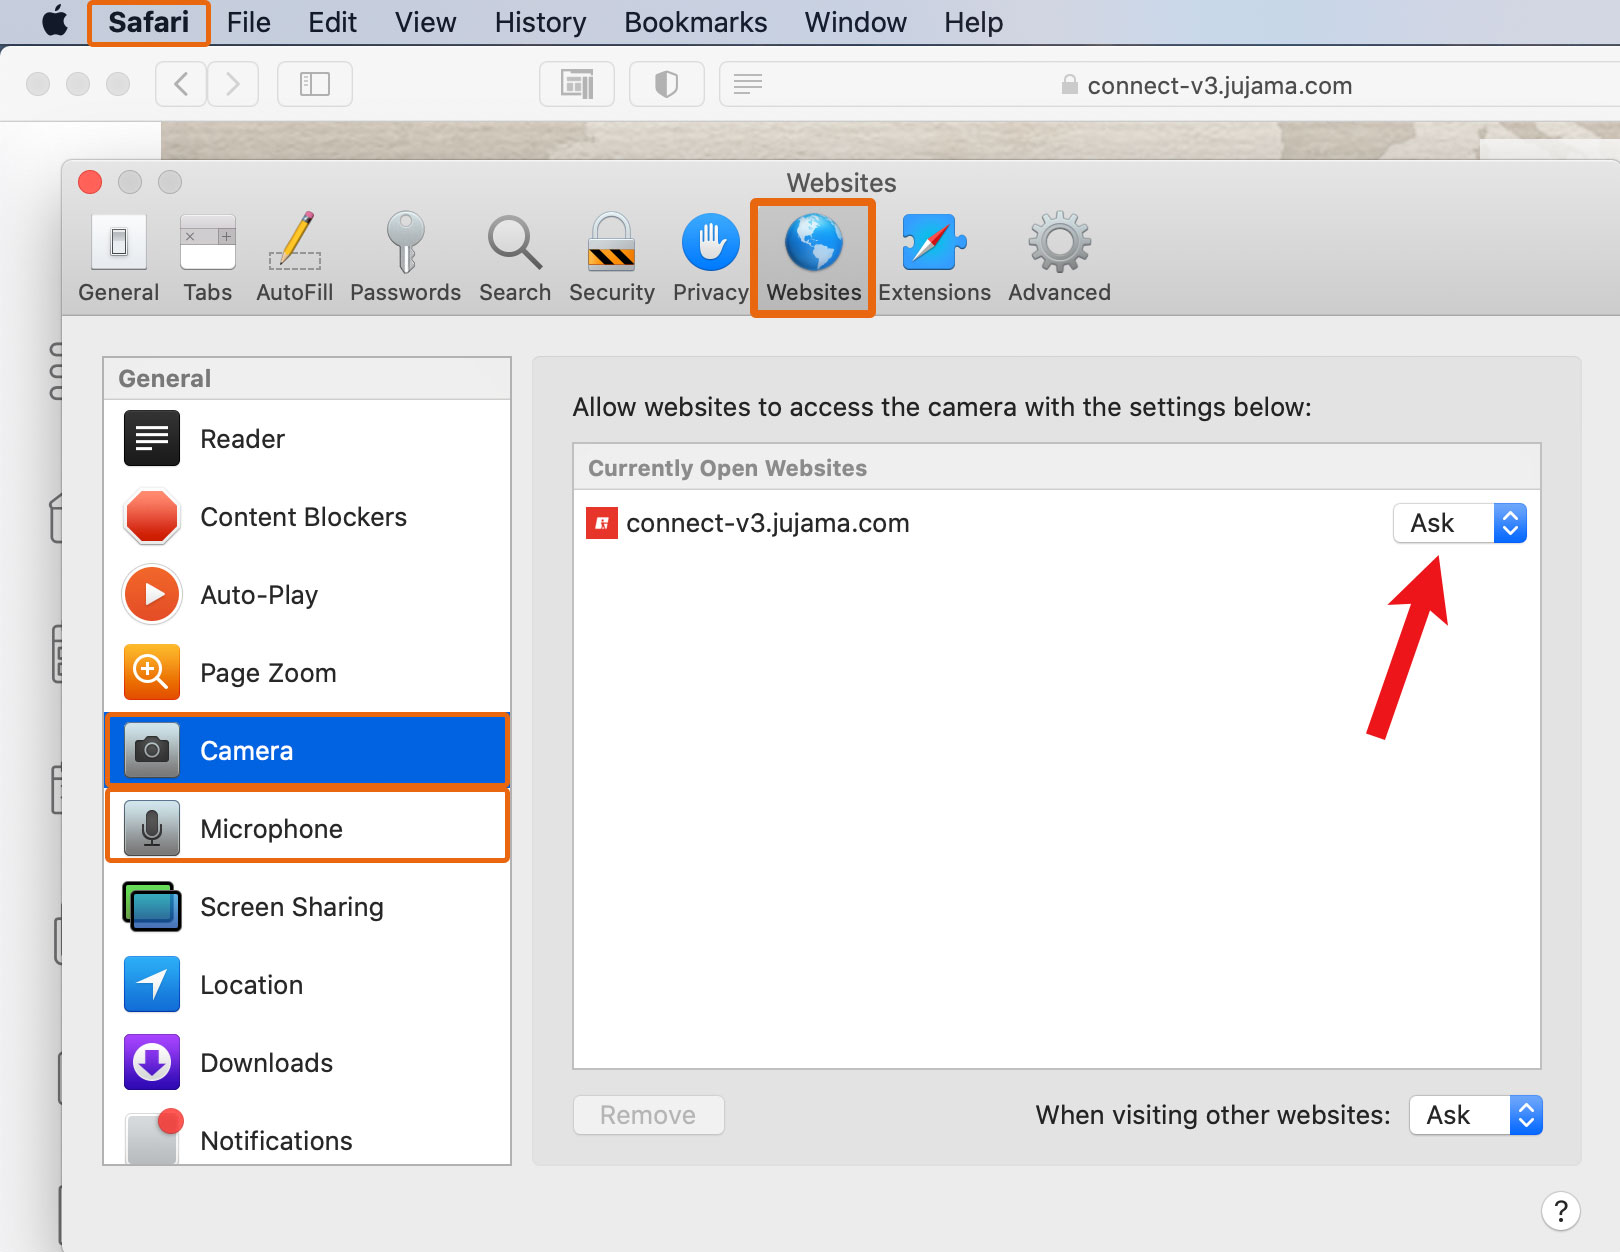Open the Help menu
The image size is (1620, 1252).
click(973, 22)
